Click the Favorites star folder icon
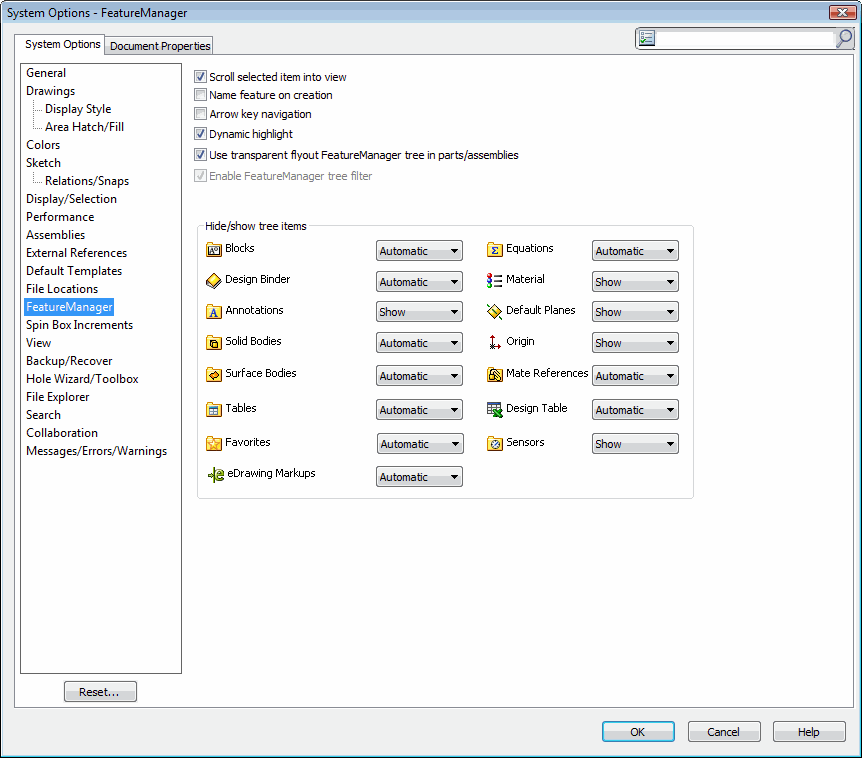Viewport: 862px width, 758px height. pyautogui.click(x=213, y=443)
